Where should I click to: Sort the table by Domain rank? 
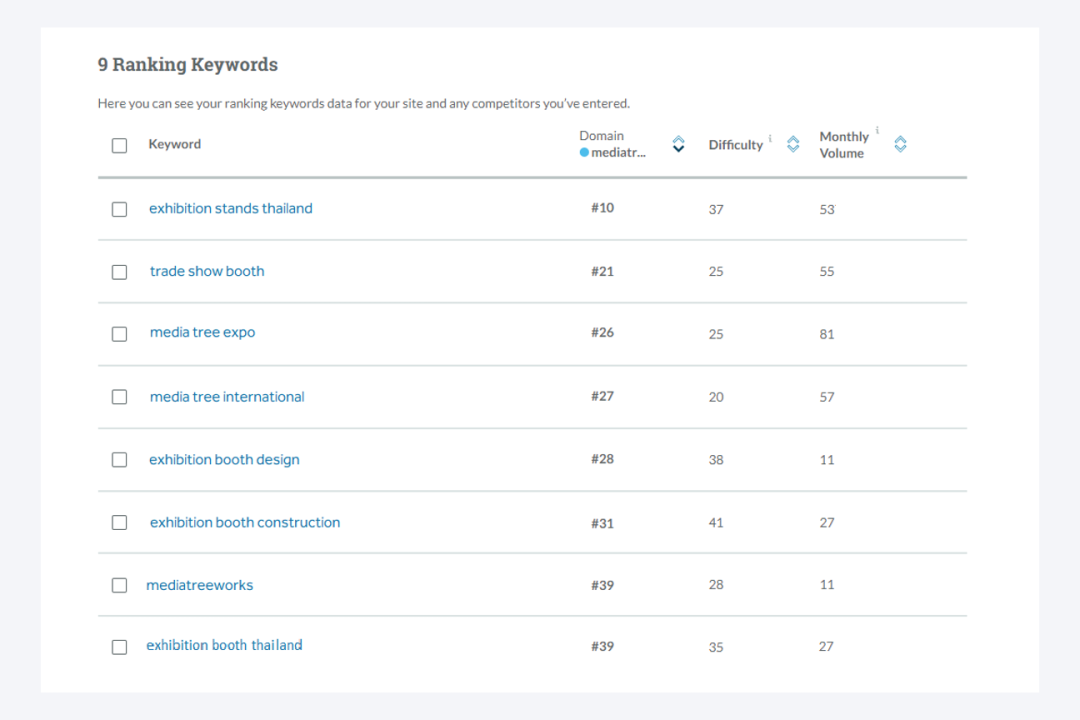(678, 144)
